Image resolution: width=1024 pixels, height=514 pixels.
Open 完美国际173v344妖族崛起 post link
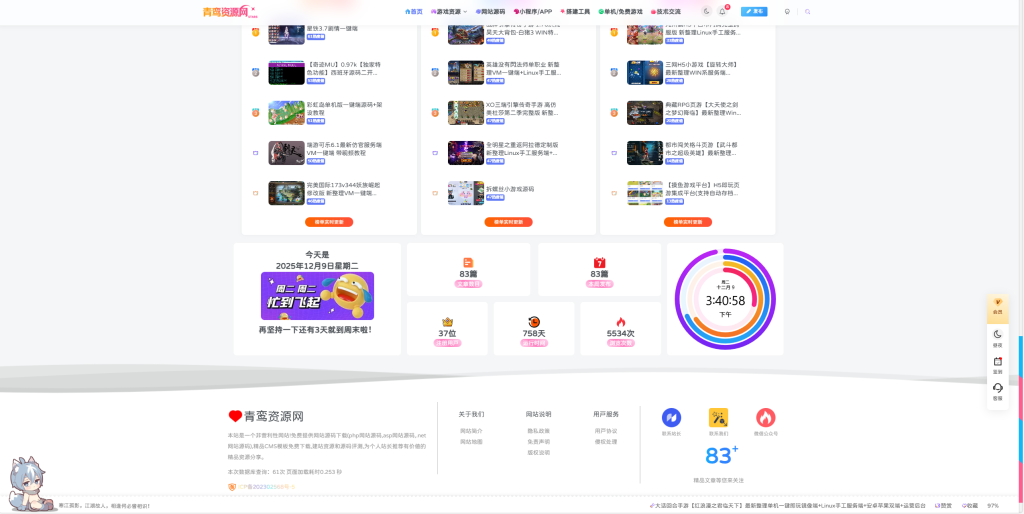pyautogui.click(x=344, y=189)
